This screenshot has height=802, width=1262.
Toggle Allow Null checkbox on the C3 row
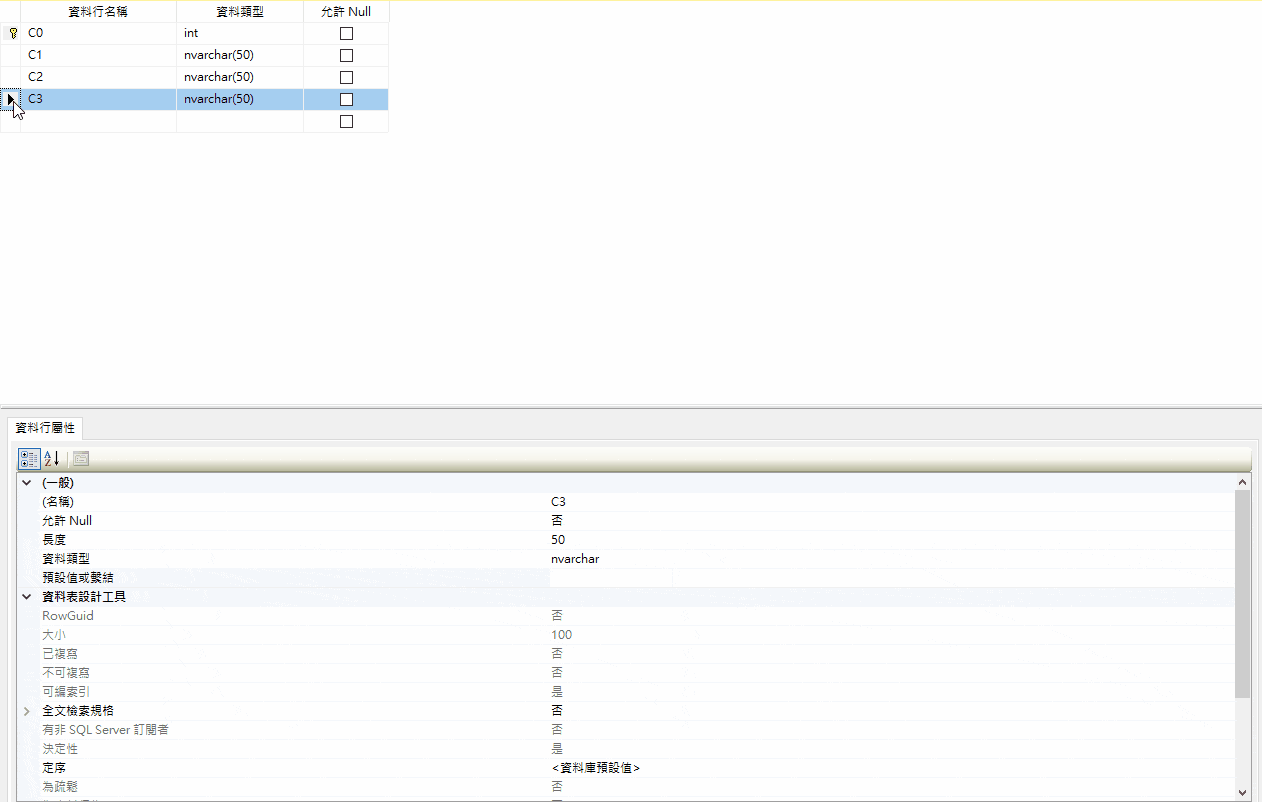pyautogui.click(x=346, y=99)
